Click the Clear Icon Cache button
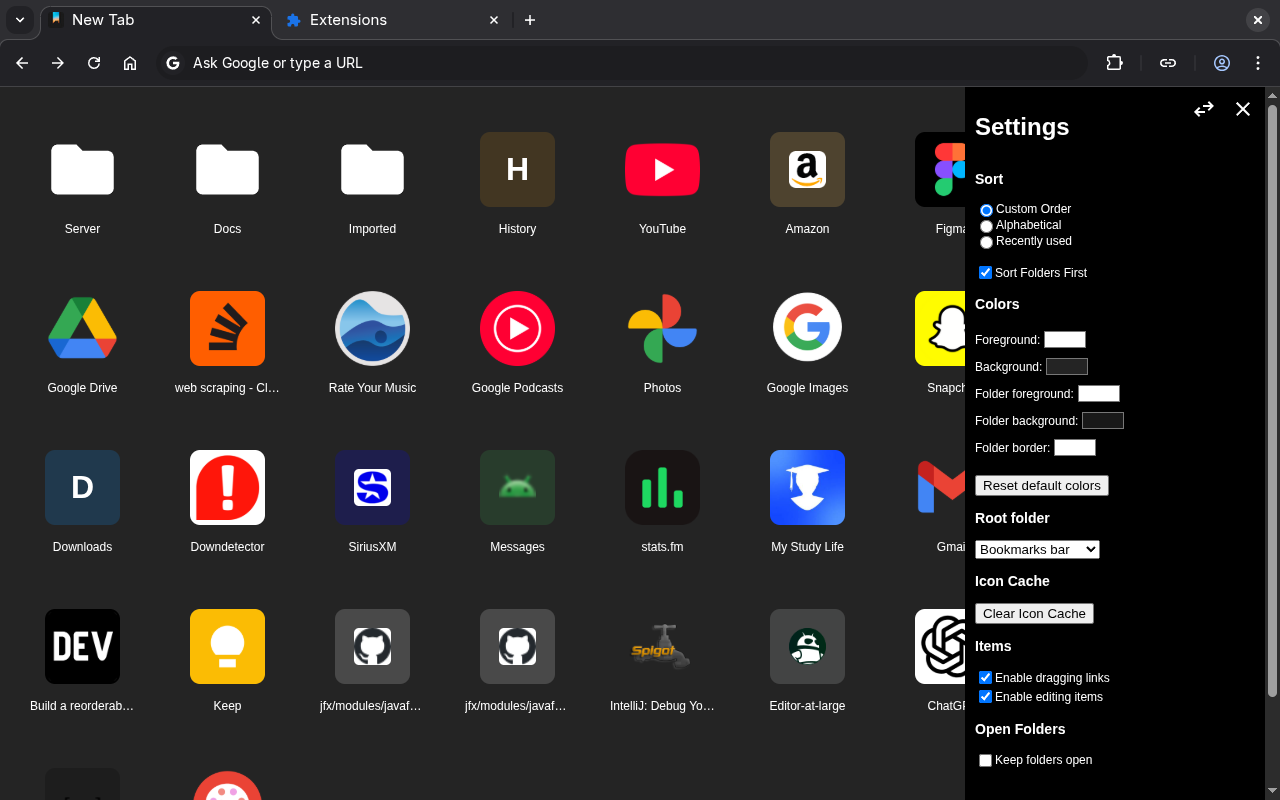This screenshot has height=800, width=1280. tap(1034, 613)
